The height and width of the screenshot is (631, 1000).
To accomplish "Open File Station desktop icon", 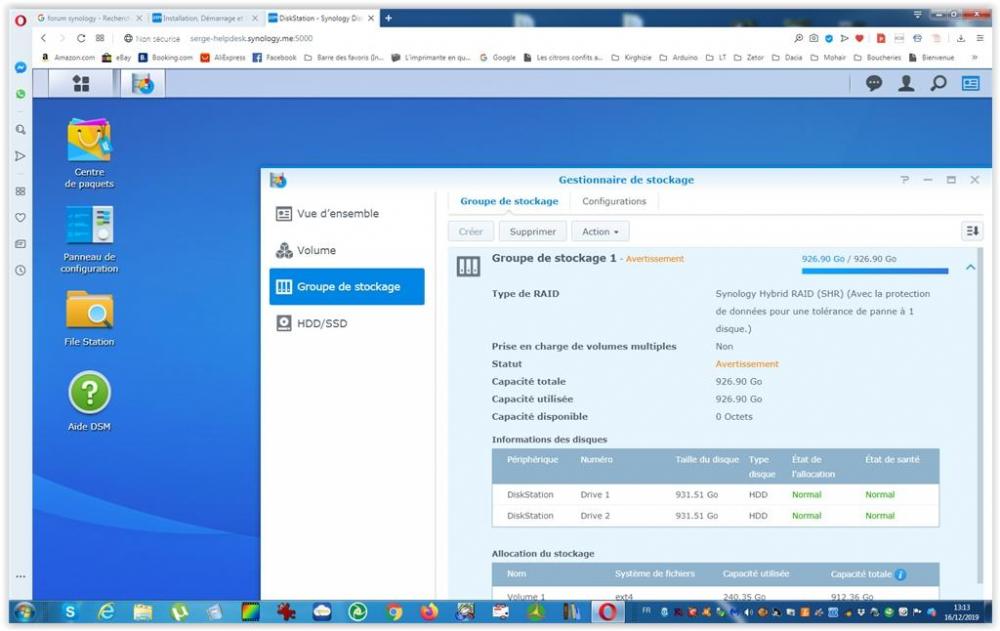I will (89, 310).
